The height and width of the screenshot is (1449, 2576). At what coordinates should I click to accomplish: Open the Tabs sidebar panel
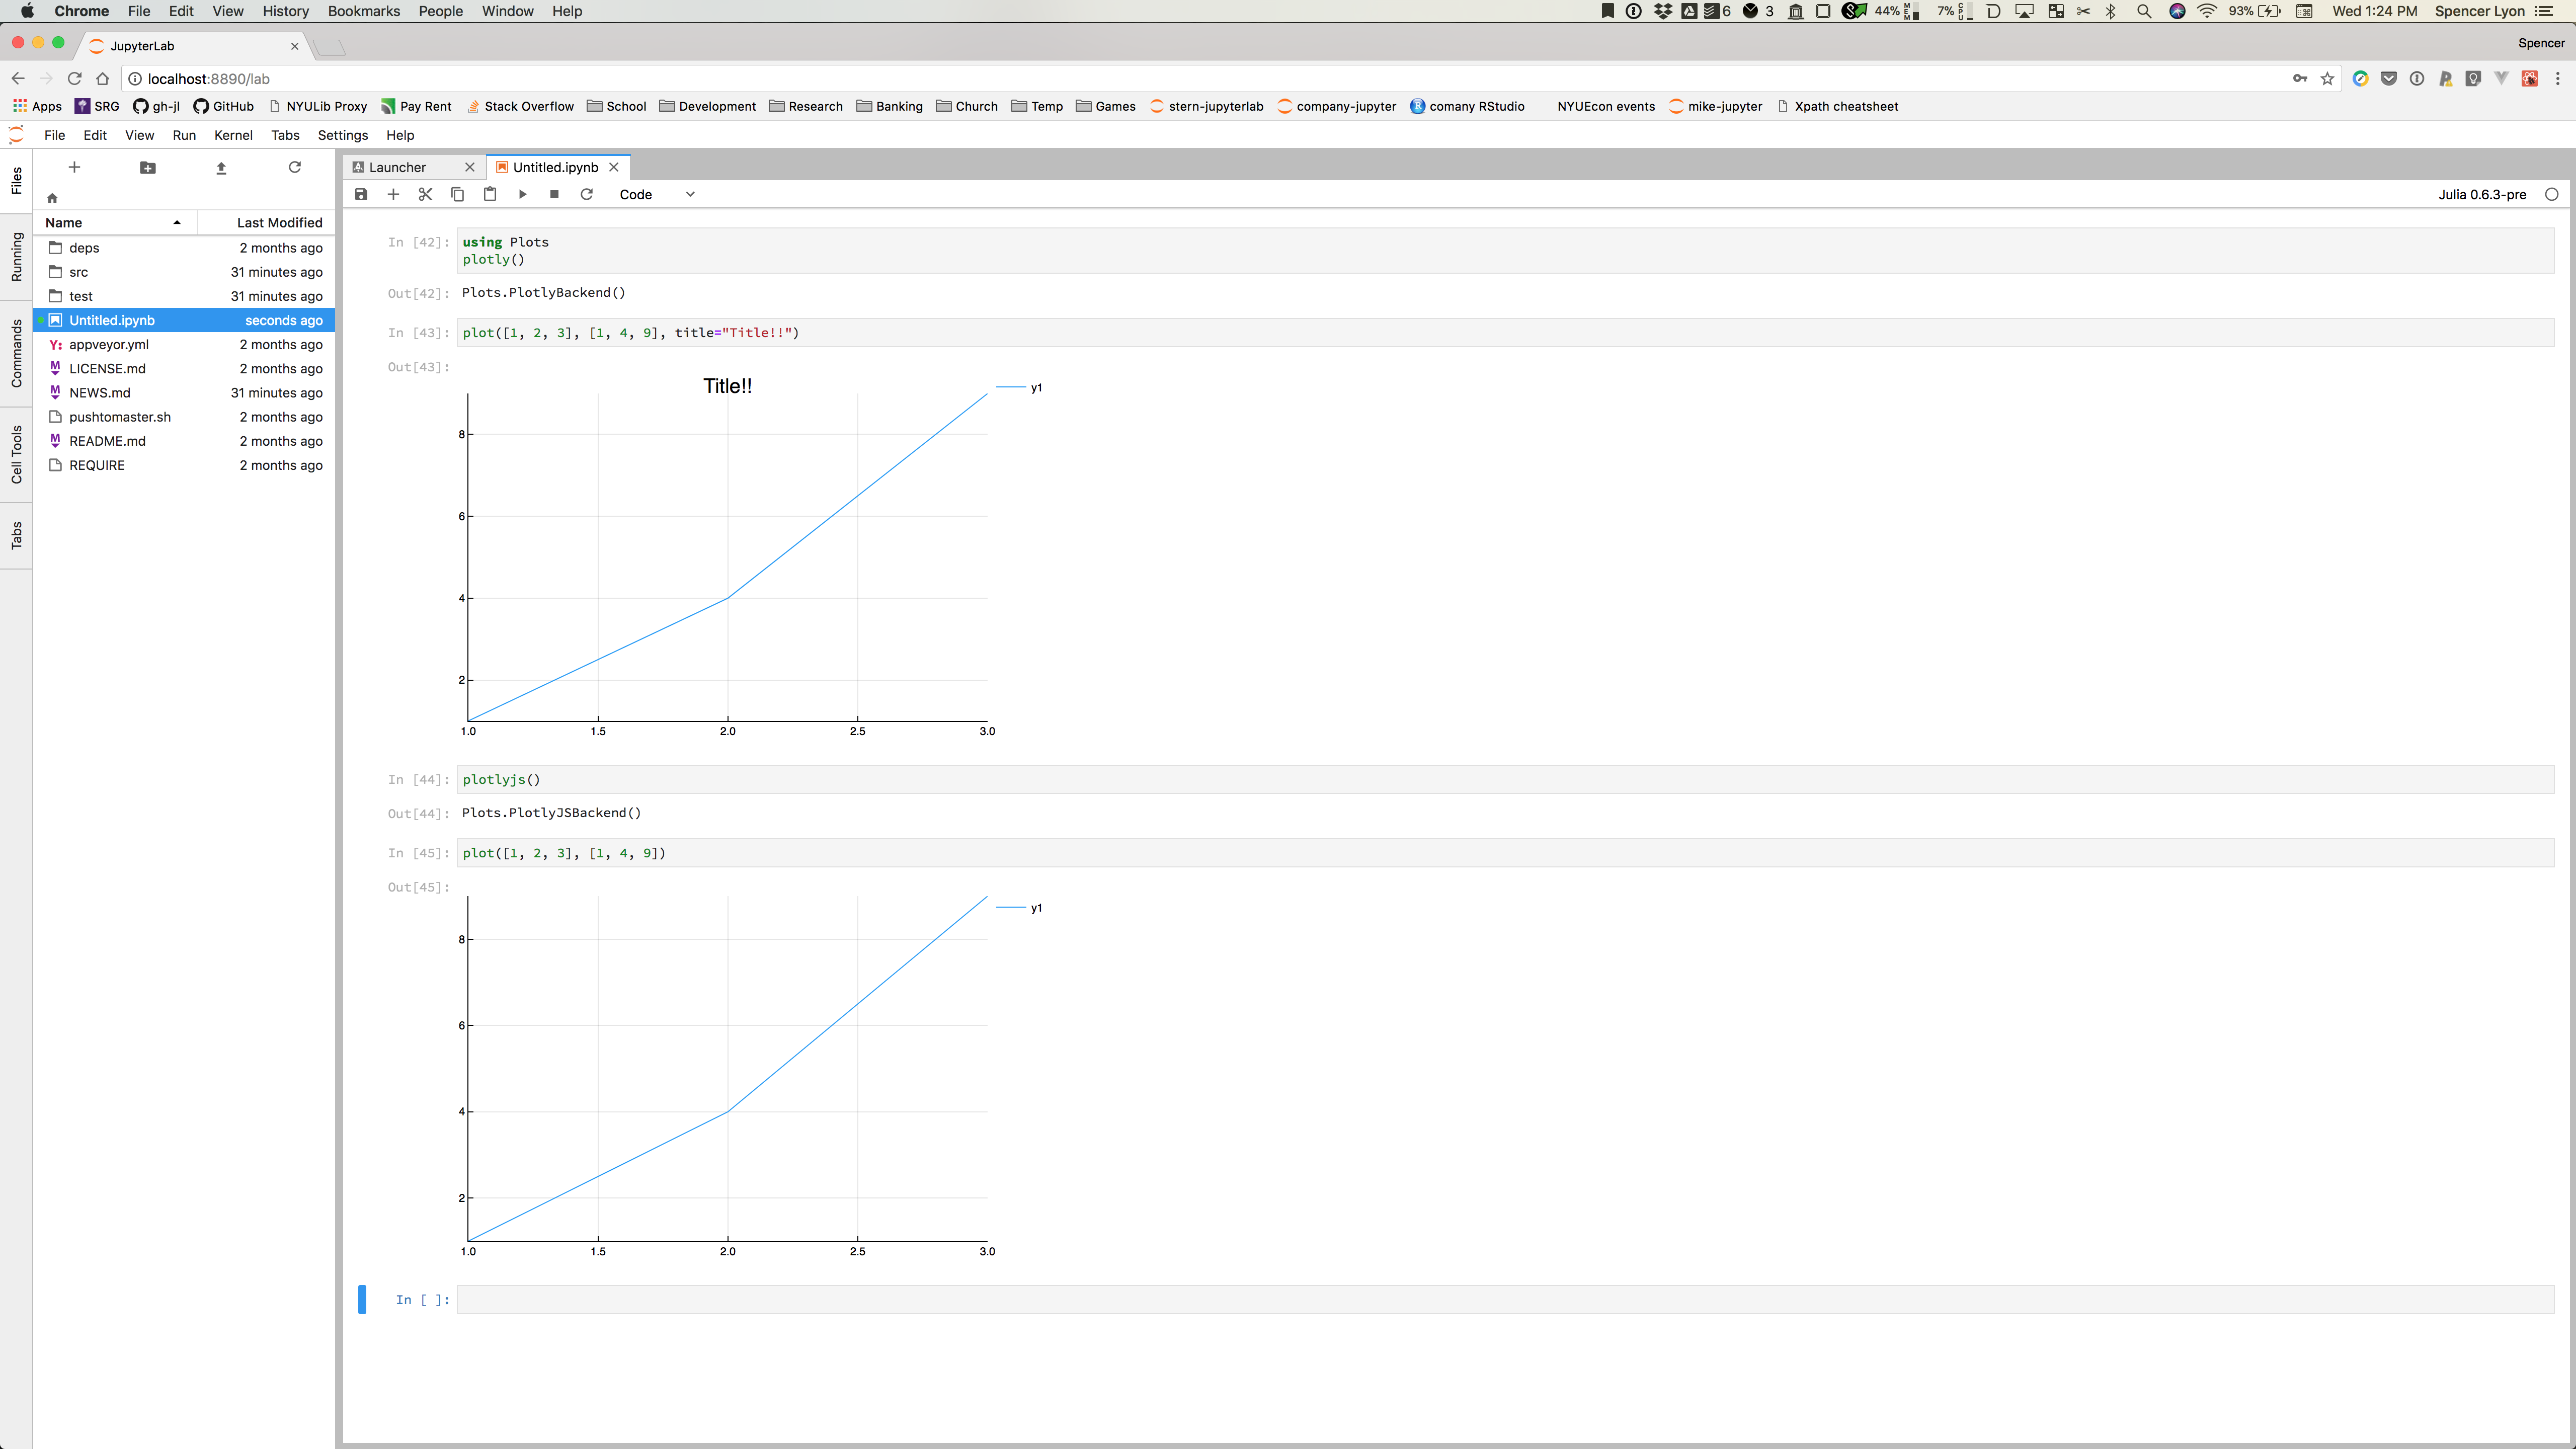point(16,536)
